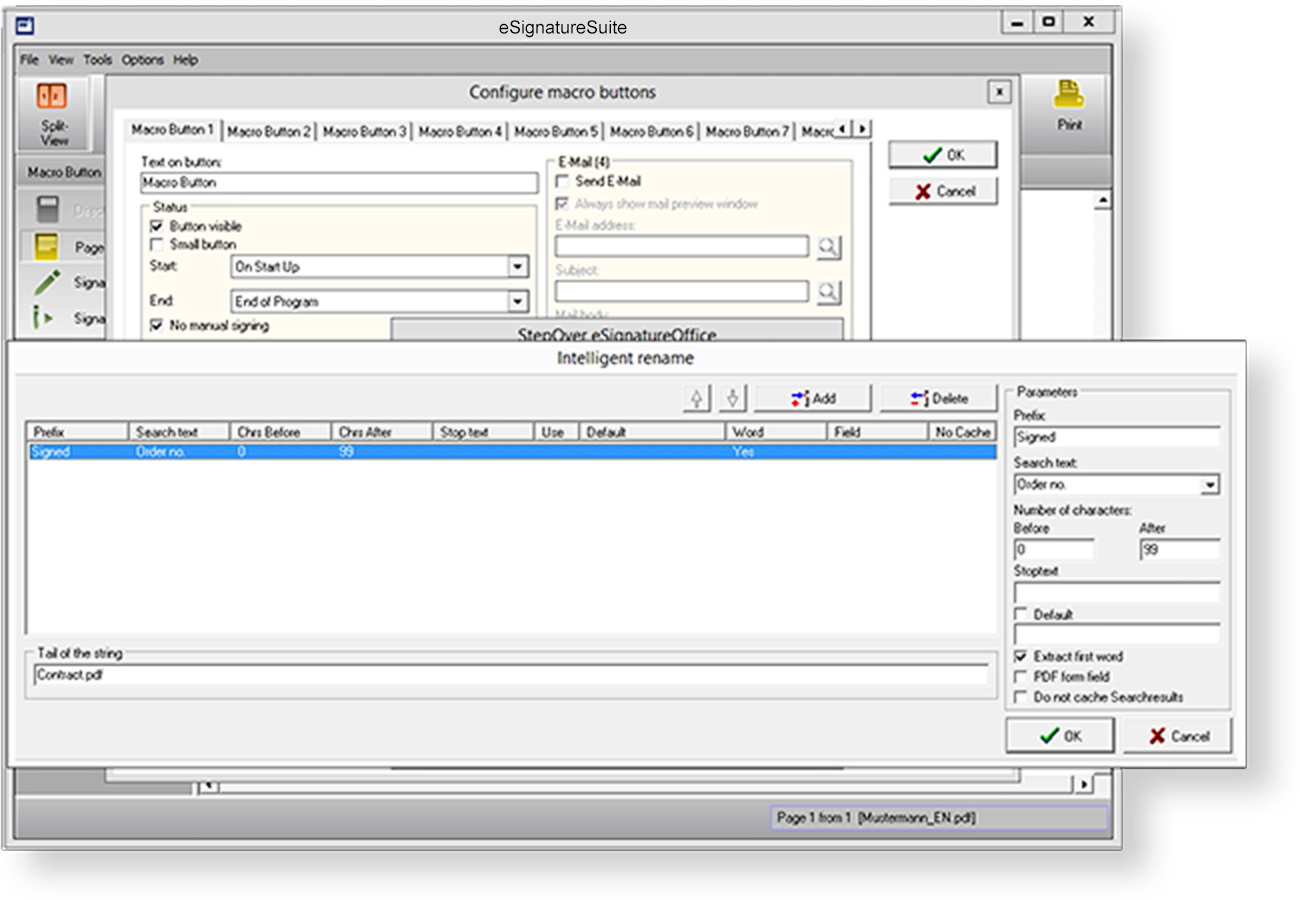Open the View menu
Viewport: 1300px width, 900px height.
(61, 60)
